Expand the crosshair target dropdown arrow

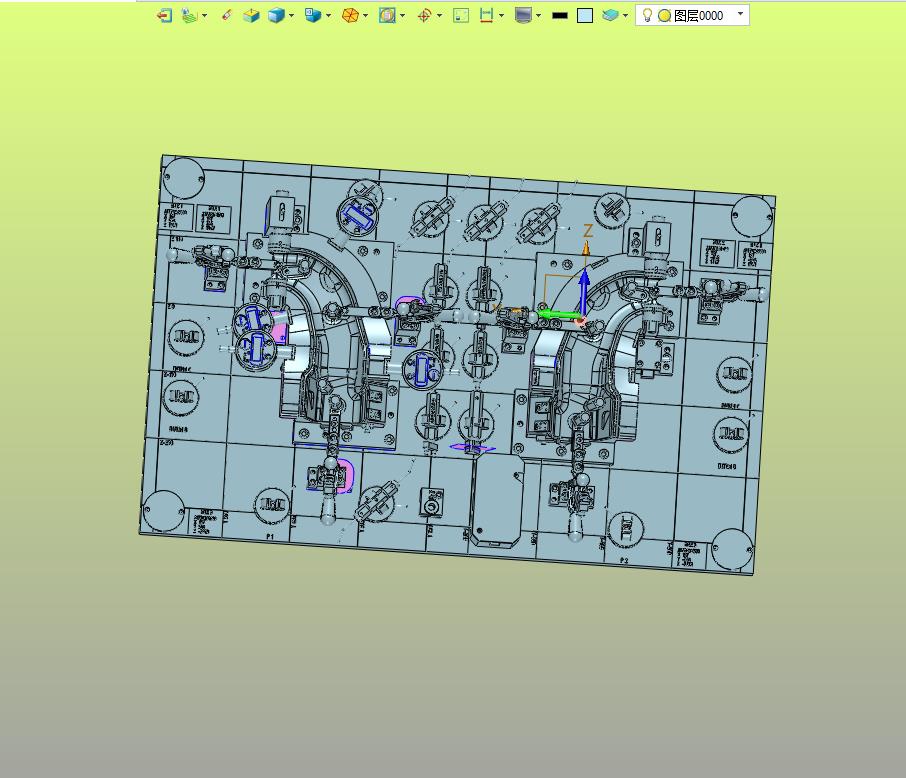point(439,16)
